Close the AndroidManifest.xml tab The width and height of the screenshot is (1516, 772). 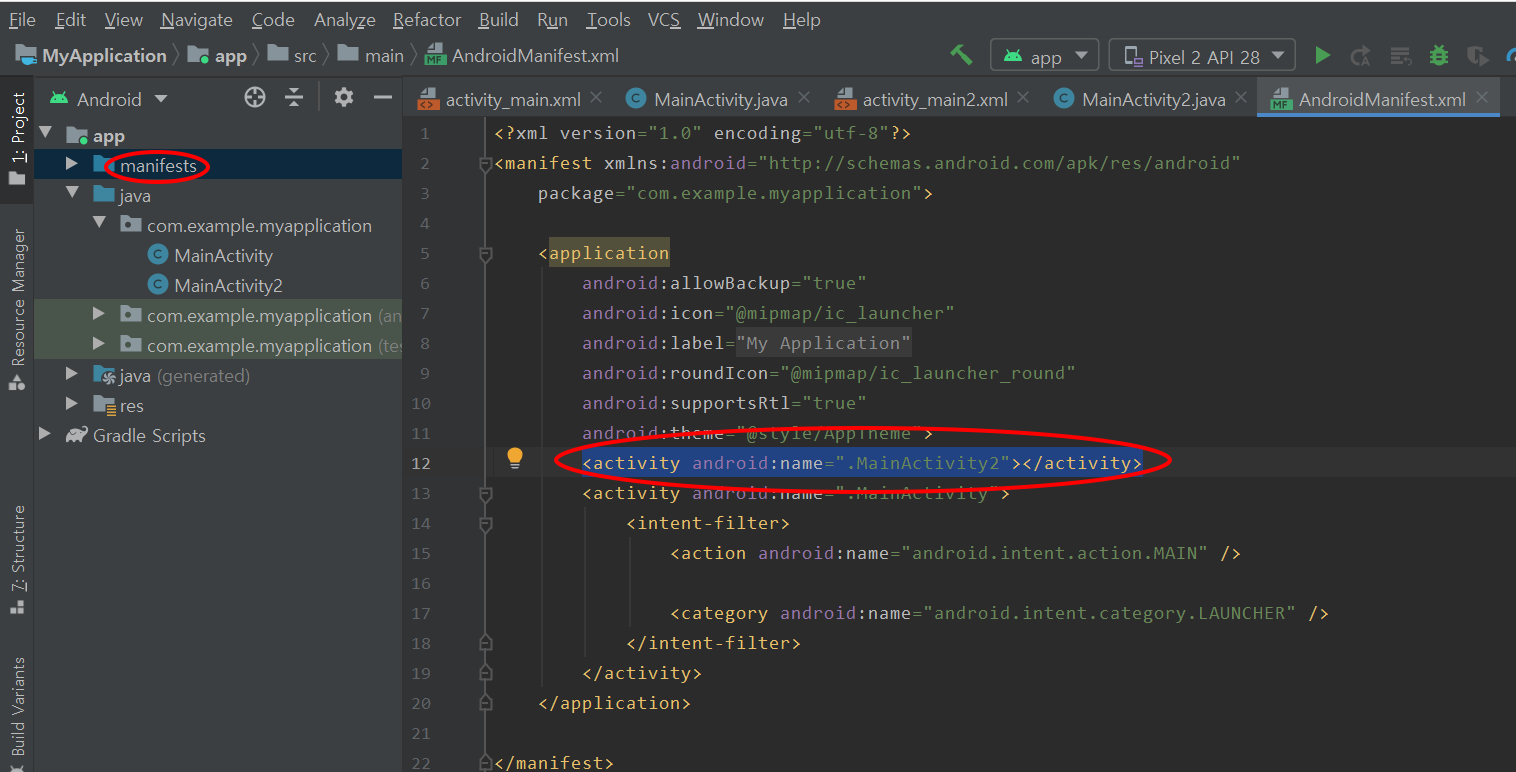[x=1482, y=98]
